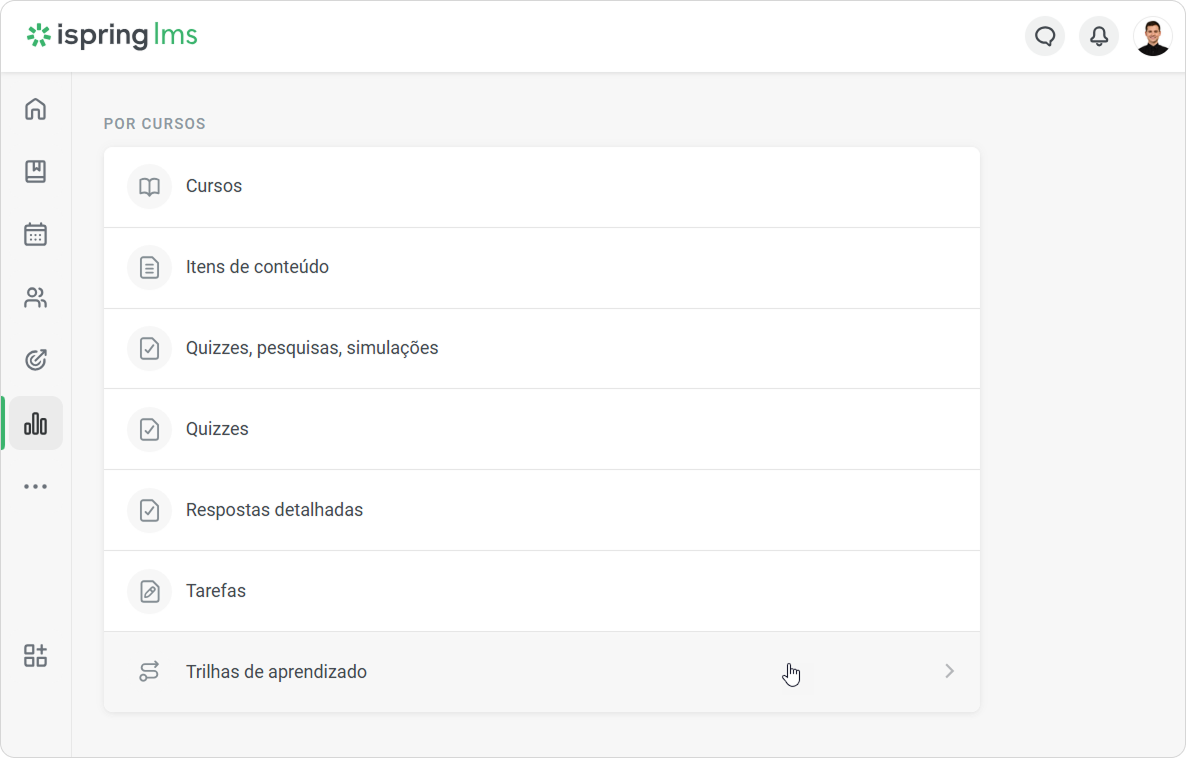Screen dimensions: 1186x758
Task: Click the iSpring LMS logo
Action: [x=112, y=35]
